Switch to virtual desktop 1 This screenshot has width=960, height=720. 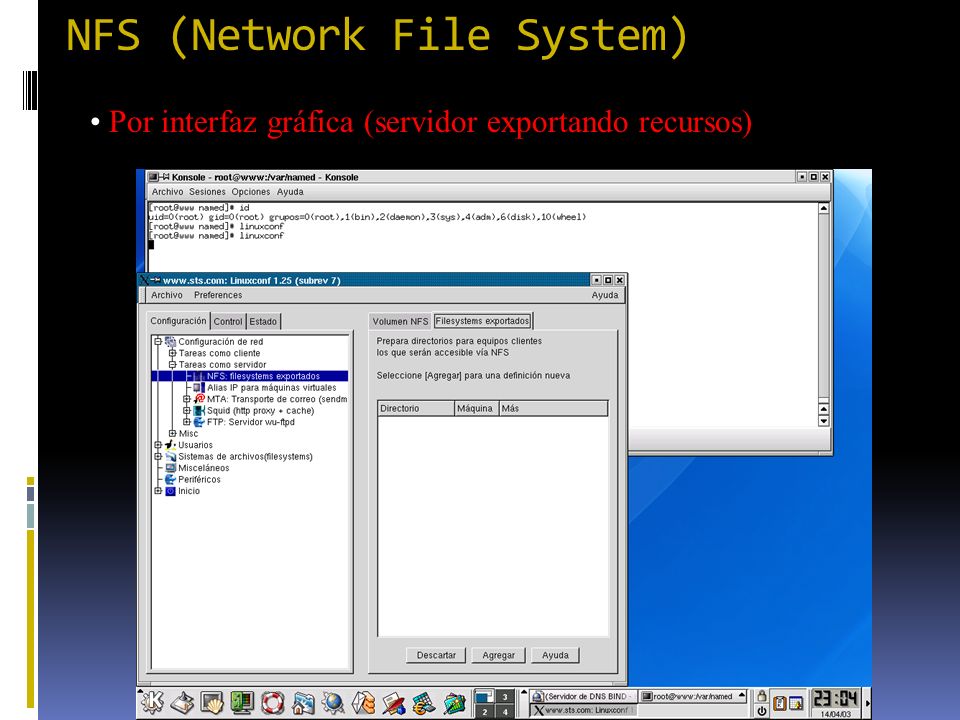pos(484,697)
